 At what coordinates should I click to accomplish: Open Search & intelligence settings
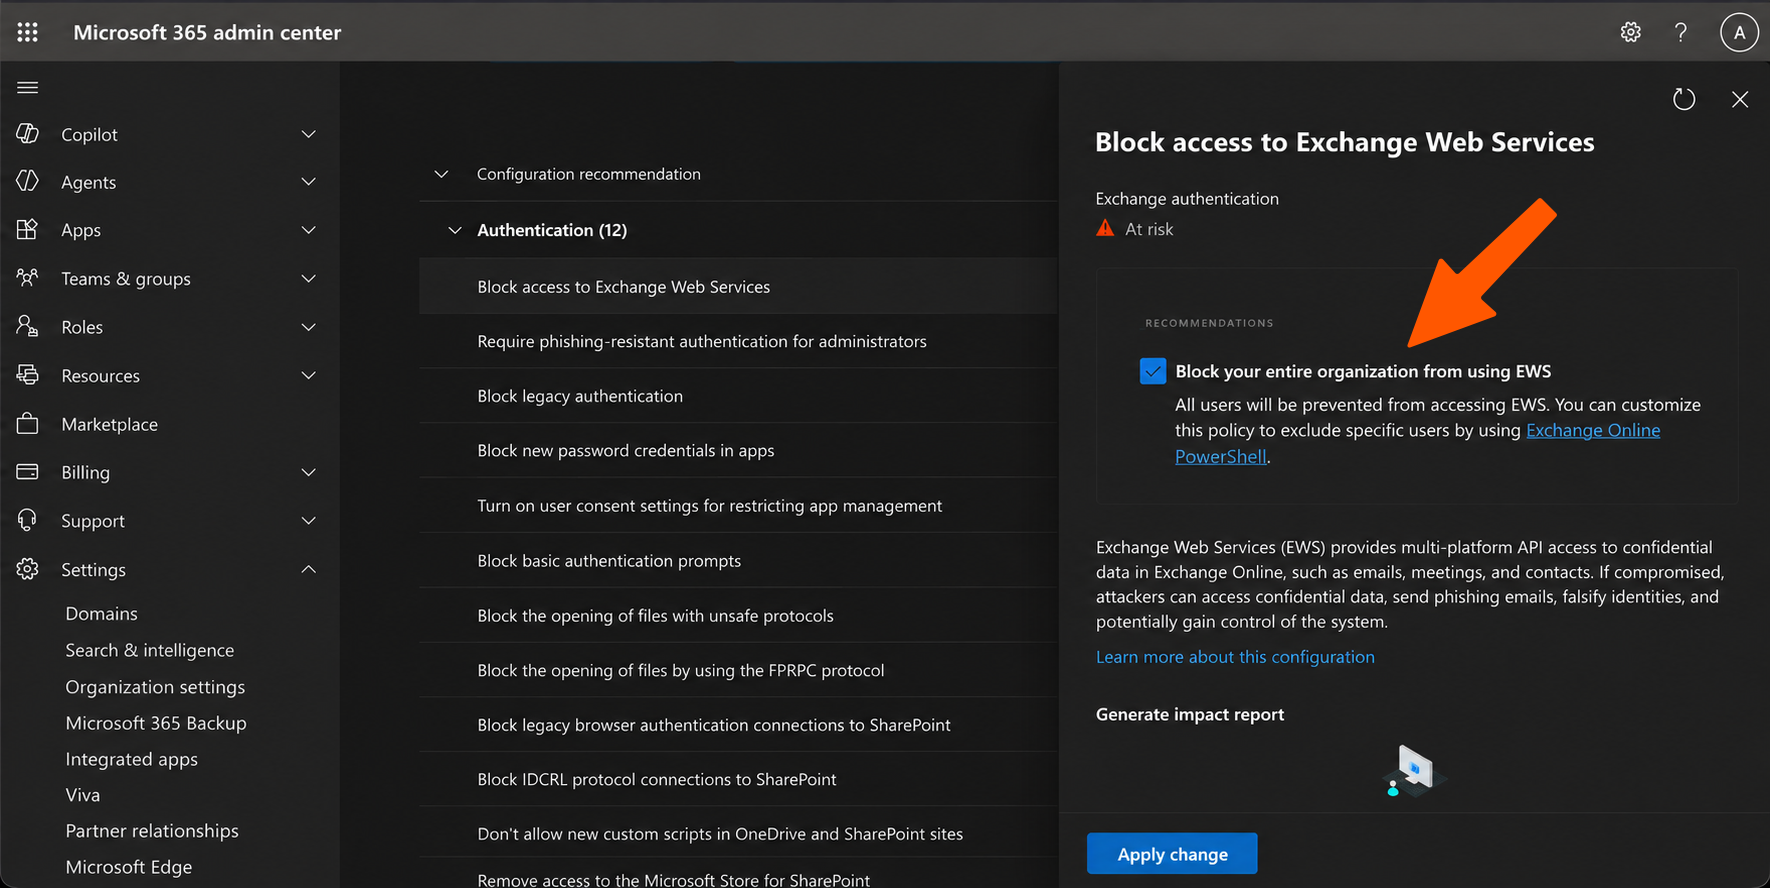150,650
